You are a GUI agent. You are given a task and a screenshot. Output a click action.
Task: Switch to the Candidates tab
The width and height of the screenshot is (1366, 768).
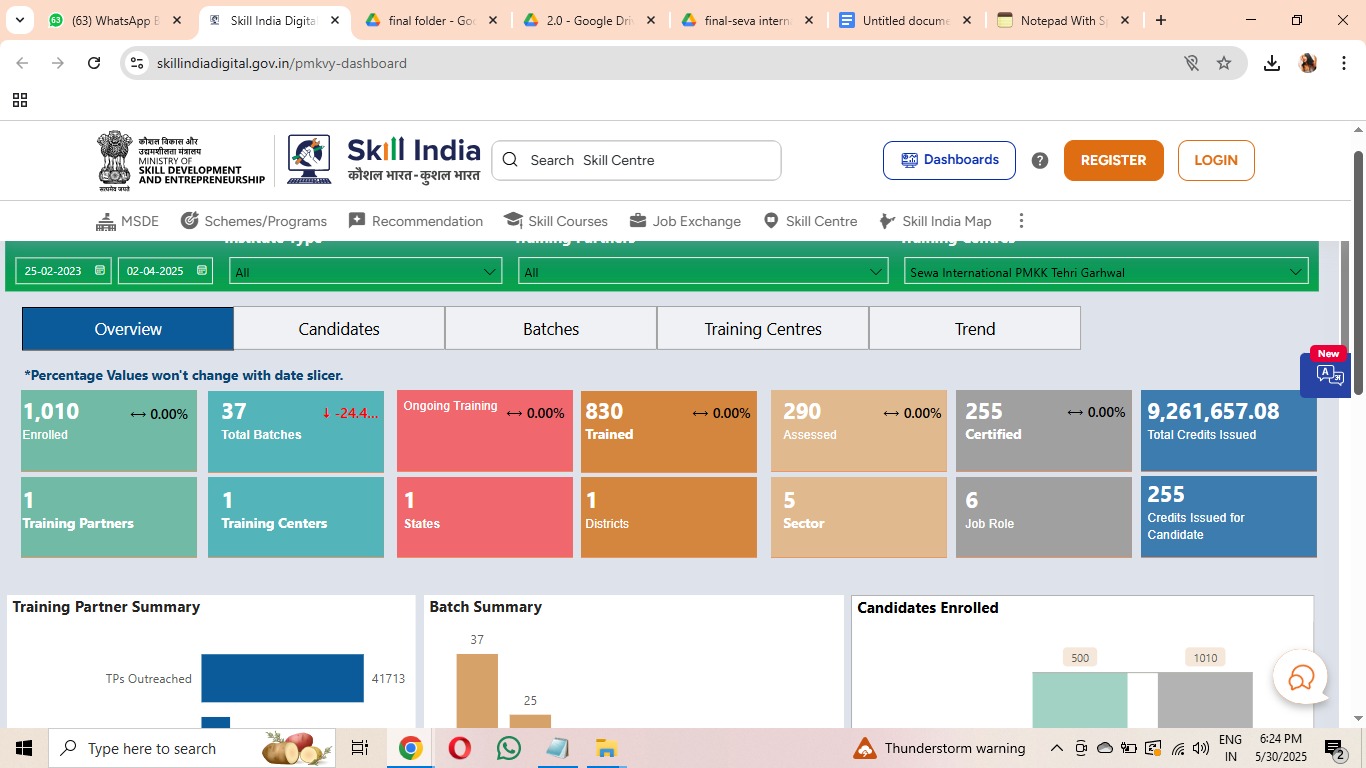[339, 328]
